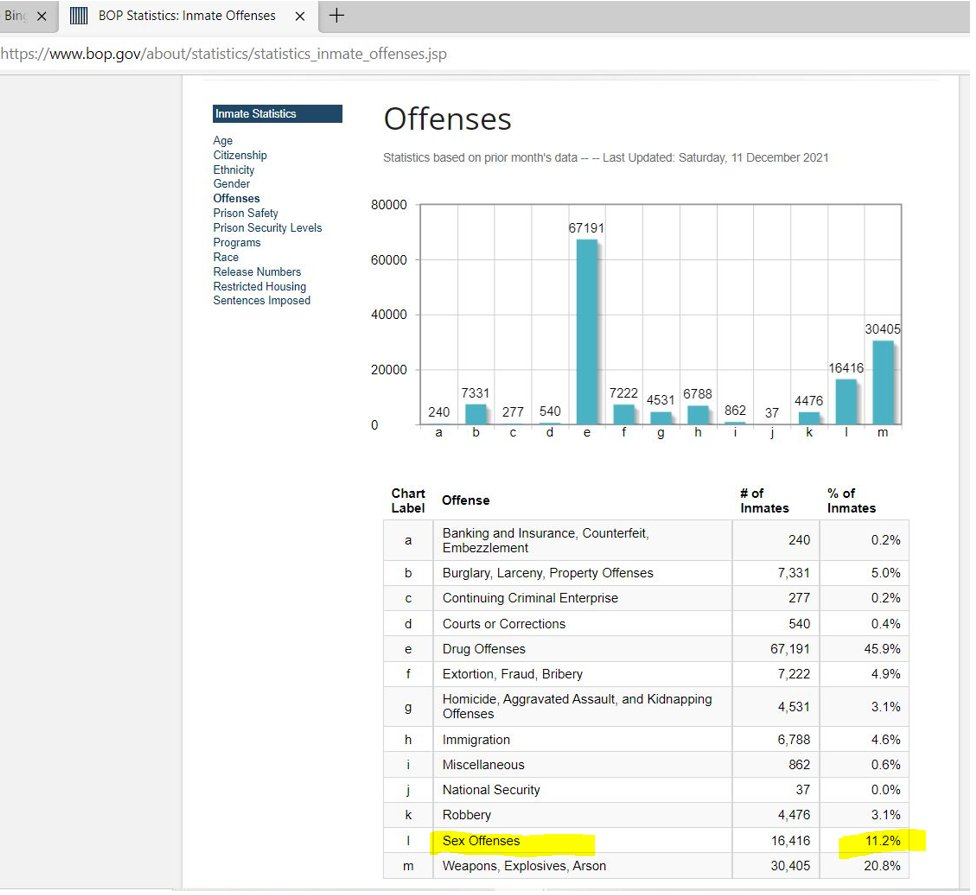
Task: Open Gender statistics link
Action: (x=231, y=184)
